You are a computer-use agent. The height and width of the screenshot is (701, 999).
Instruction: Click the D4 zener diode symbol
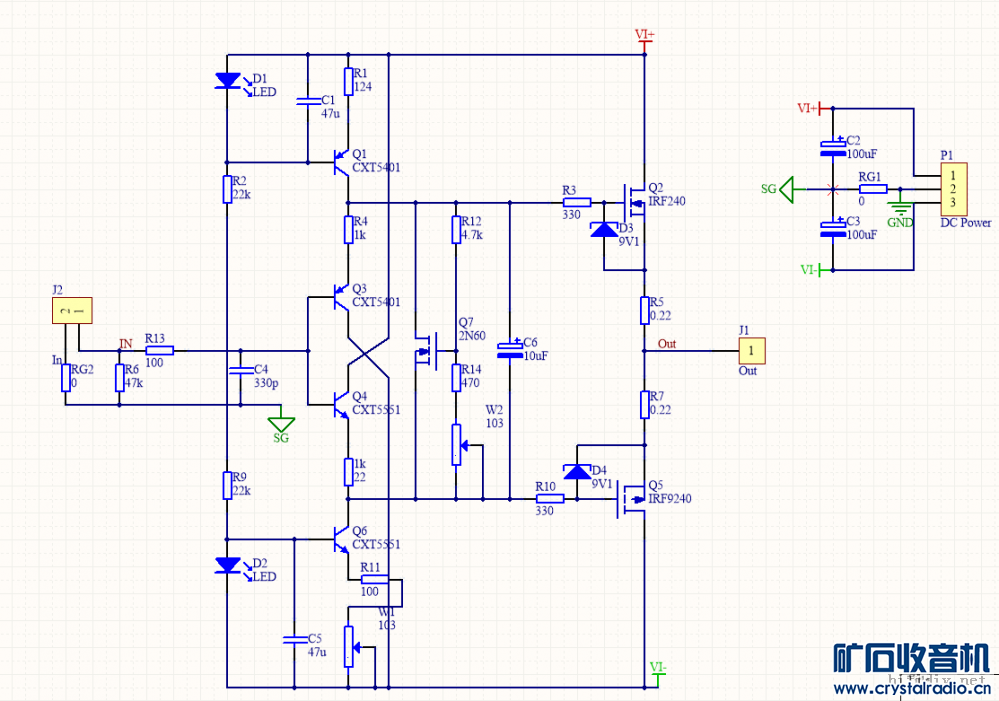click(577, 472)
